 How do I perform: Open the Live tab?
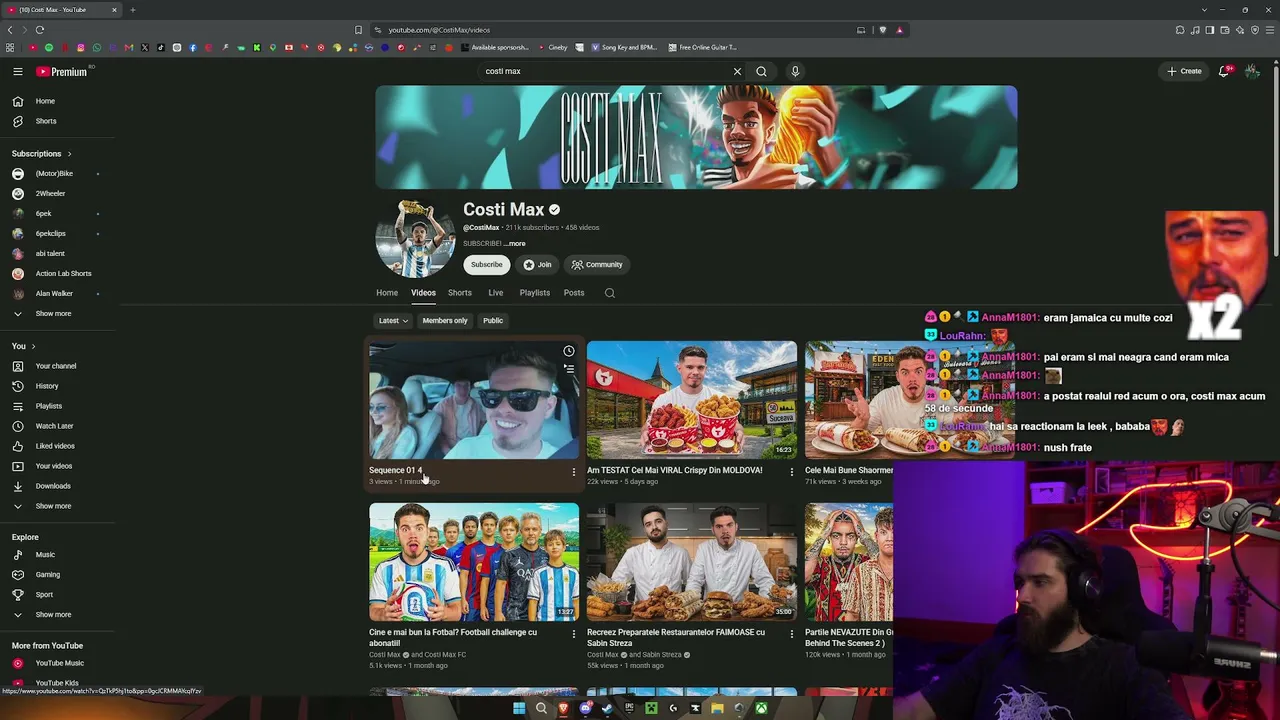(x=496, y=293)
